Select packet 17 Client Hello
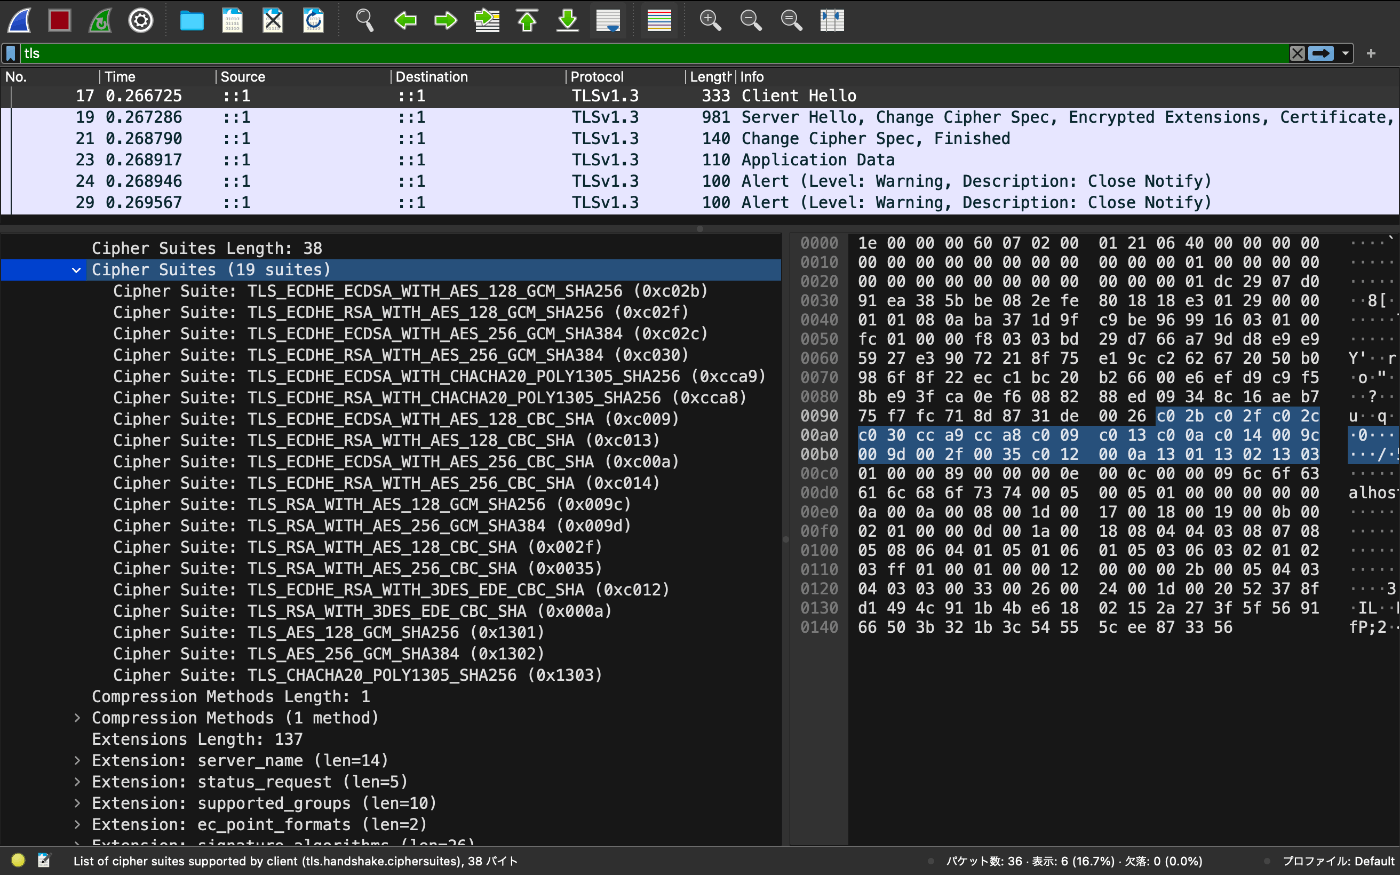1400x875 pixels. pos(700,96)
